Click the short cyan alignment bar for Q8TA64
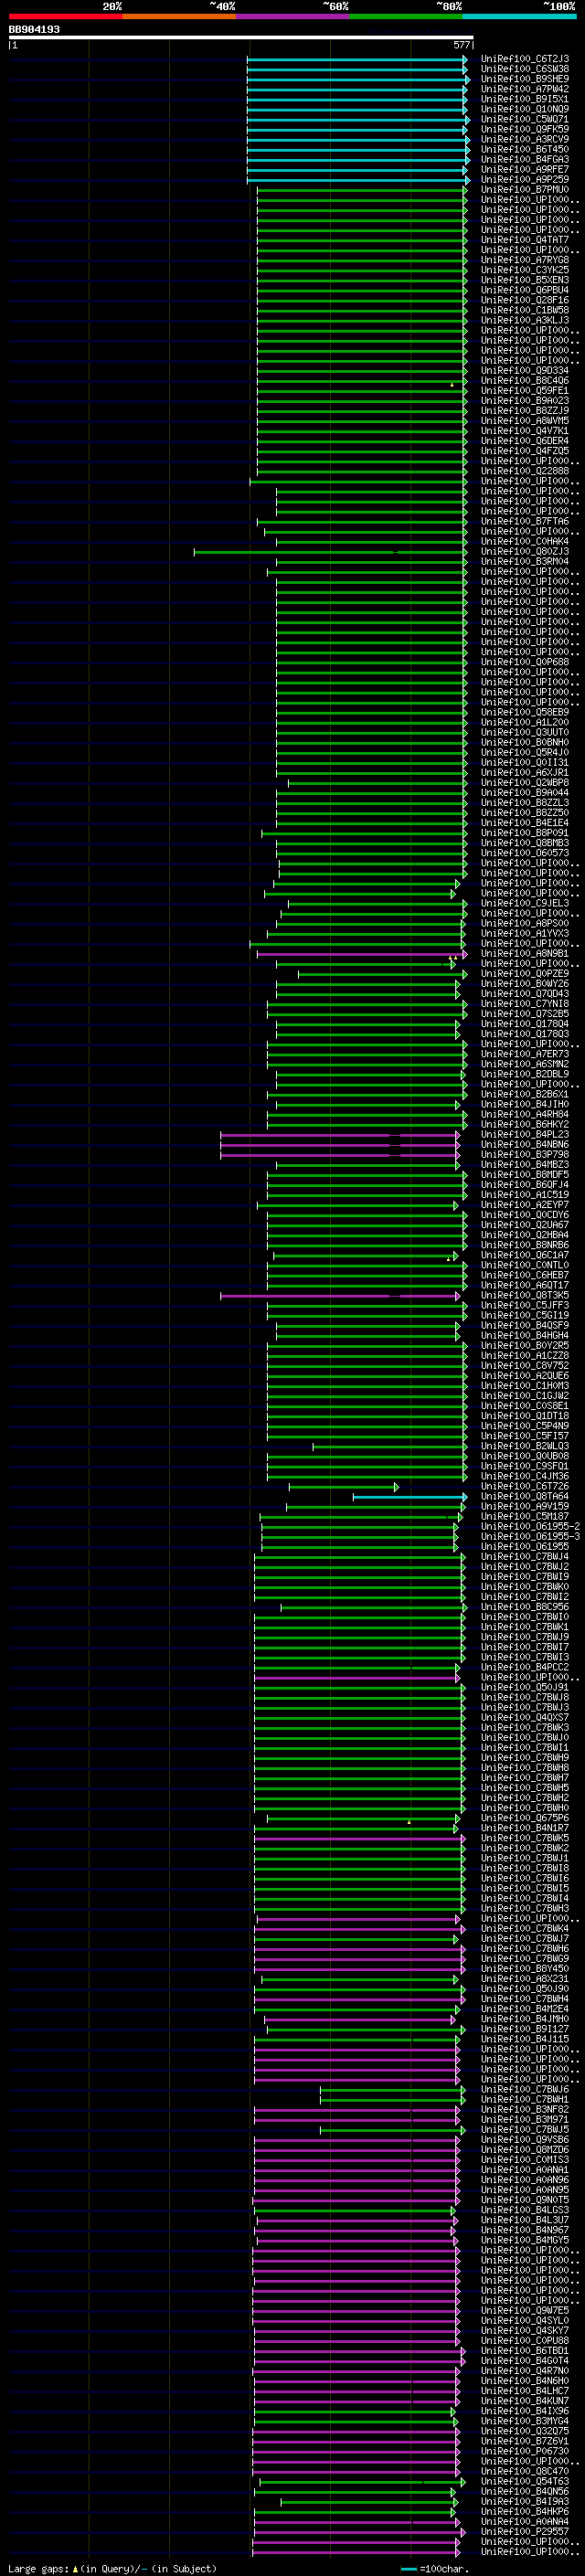The height and width of the screenshot is (2576, 585). click(410, 1497)
